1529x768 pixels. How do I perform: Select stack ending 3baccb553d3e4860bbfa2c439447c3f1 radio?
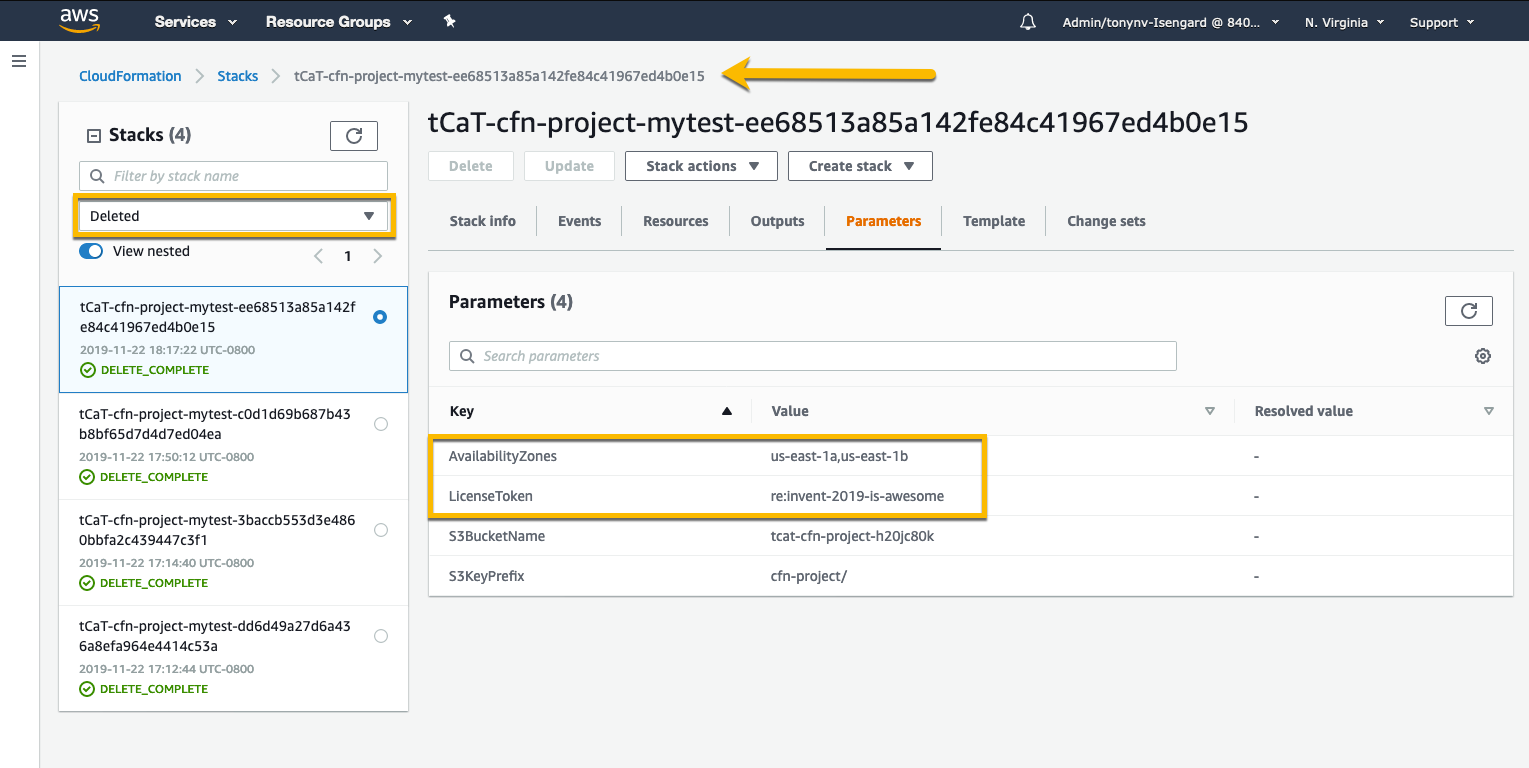(380, 530)
